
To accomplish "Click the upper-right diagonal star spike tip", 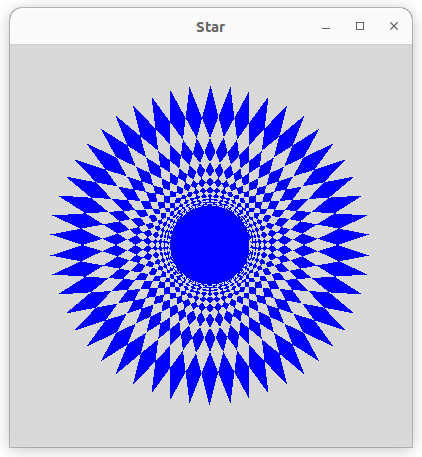I will (x=318, y=130).
